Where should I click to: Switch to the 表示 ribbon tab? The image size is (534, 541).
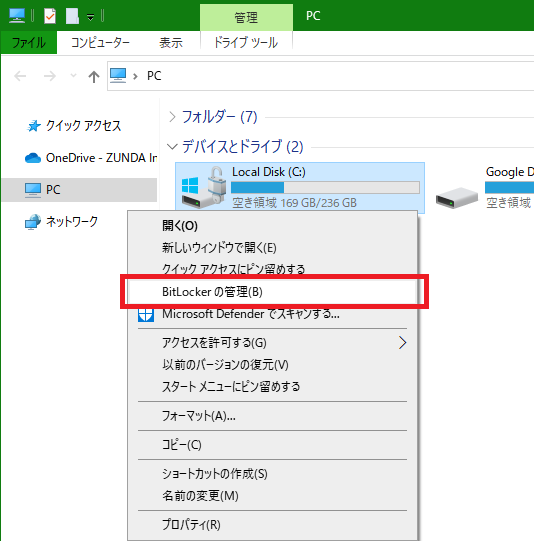(170, 42)
